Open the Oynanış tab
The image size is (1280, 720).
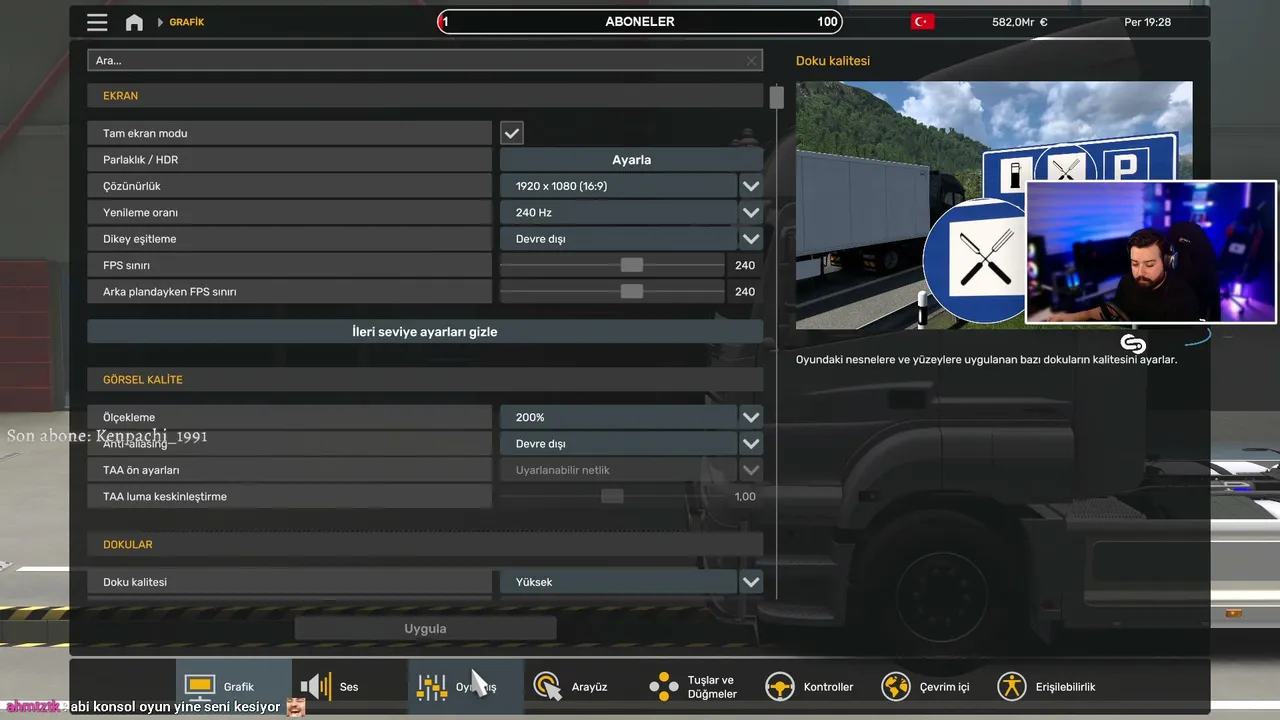[466, 687]
